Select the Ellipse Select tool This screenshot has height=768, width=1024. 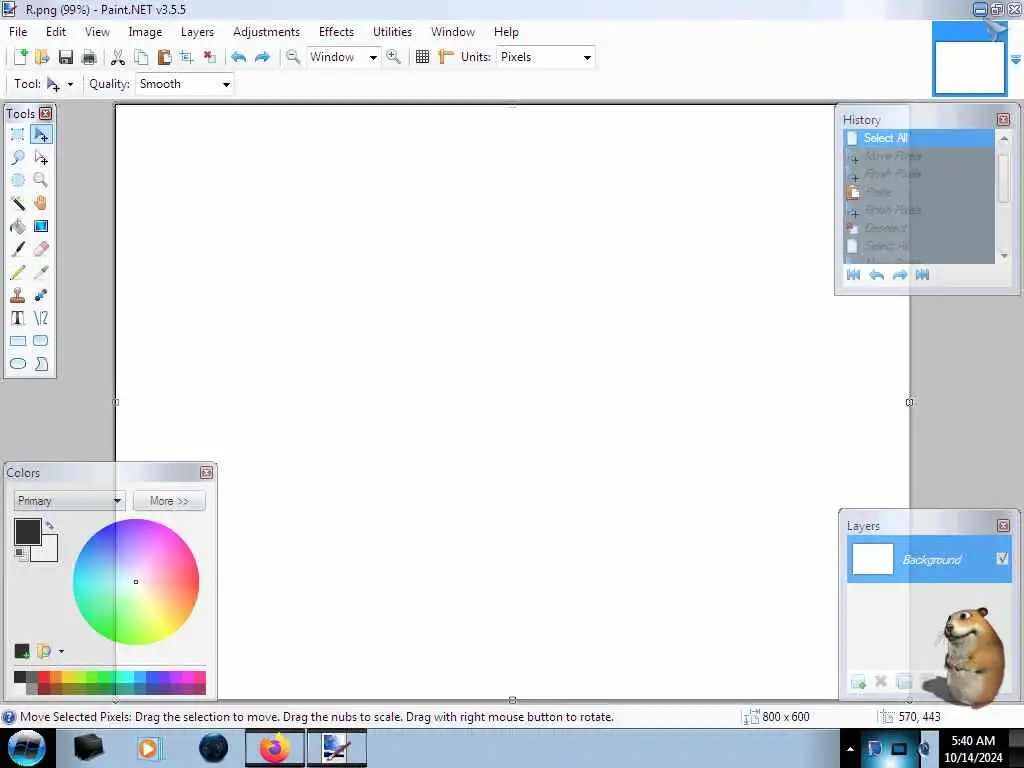point(18,180)
